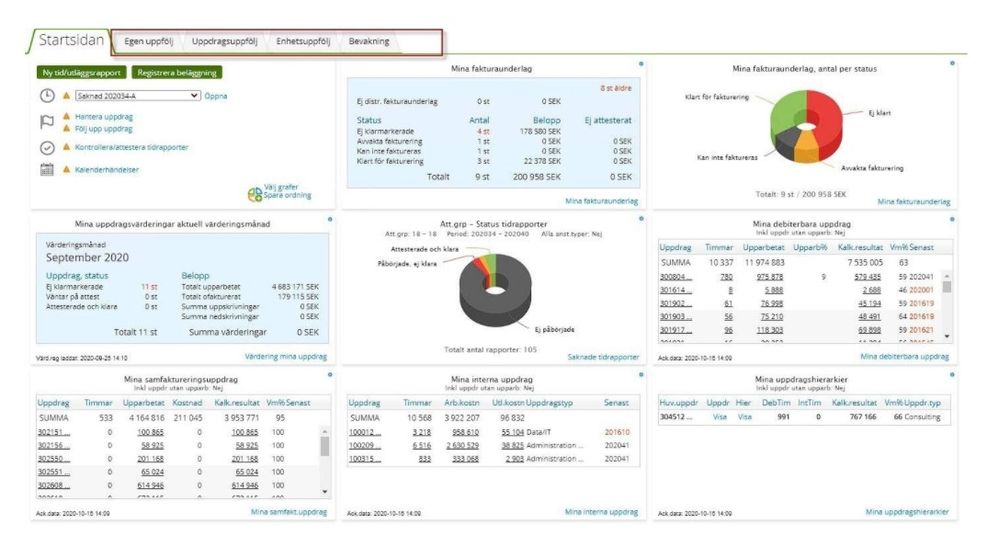Screen dimensions: 999x548
Task: Click corner dot of Mina debiterbara uppdrag widget
Action: (952, 219)
